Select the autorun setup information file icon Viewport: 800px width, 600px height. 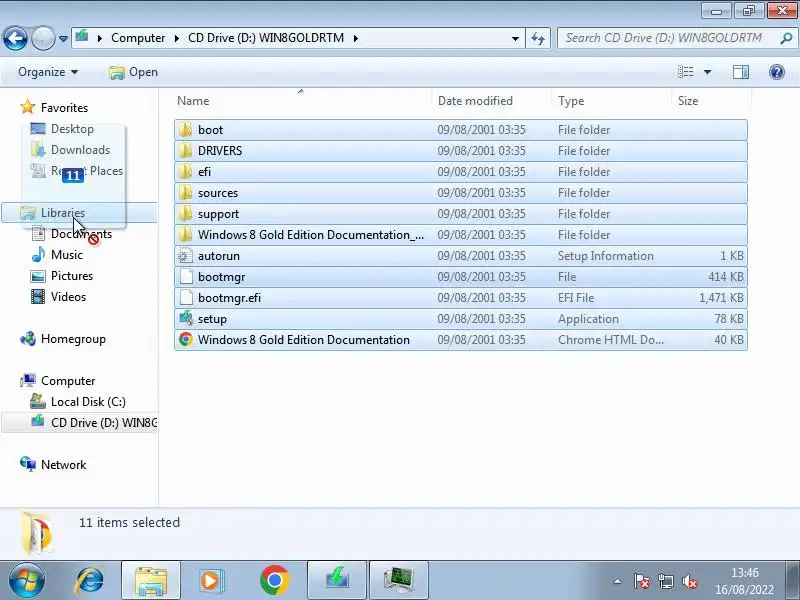[186, 255]
